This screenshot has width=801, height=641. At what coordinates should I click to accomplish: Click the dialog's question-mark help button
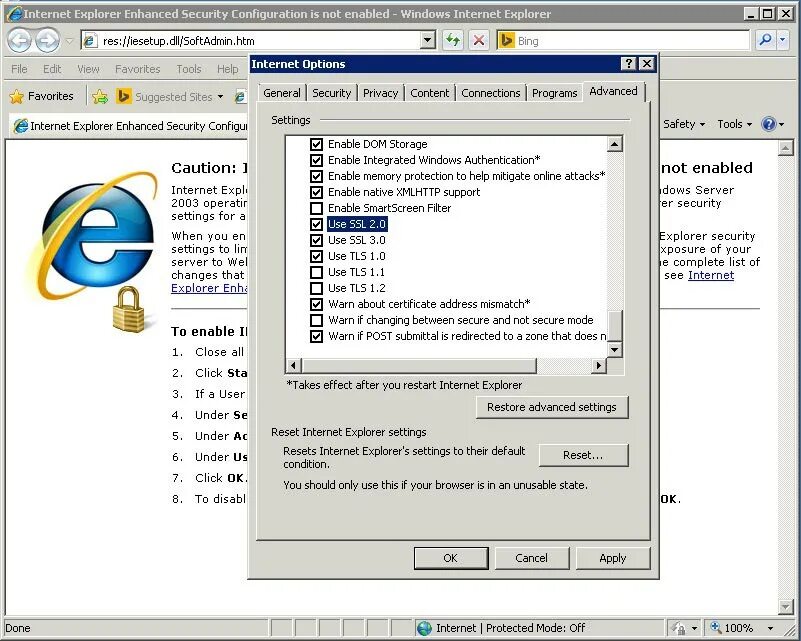pyautogui.click(x=629, y=63)
